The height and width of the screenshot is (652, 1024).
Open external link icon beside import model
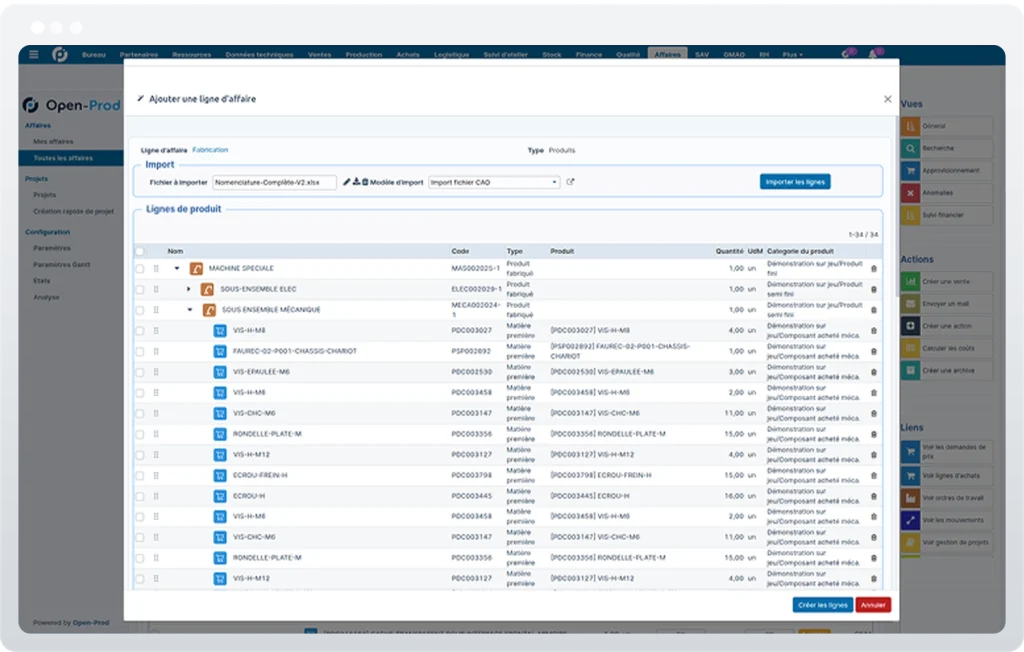pyautogui.click(x=570, y=182)
